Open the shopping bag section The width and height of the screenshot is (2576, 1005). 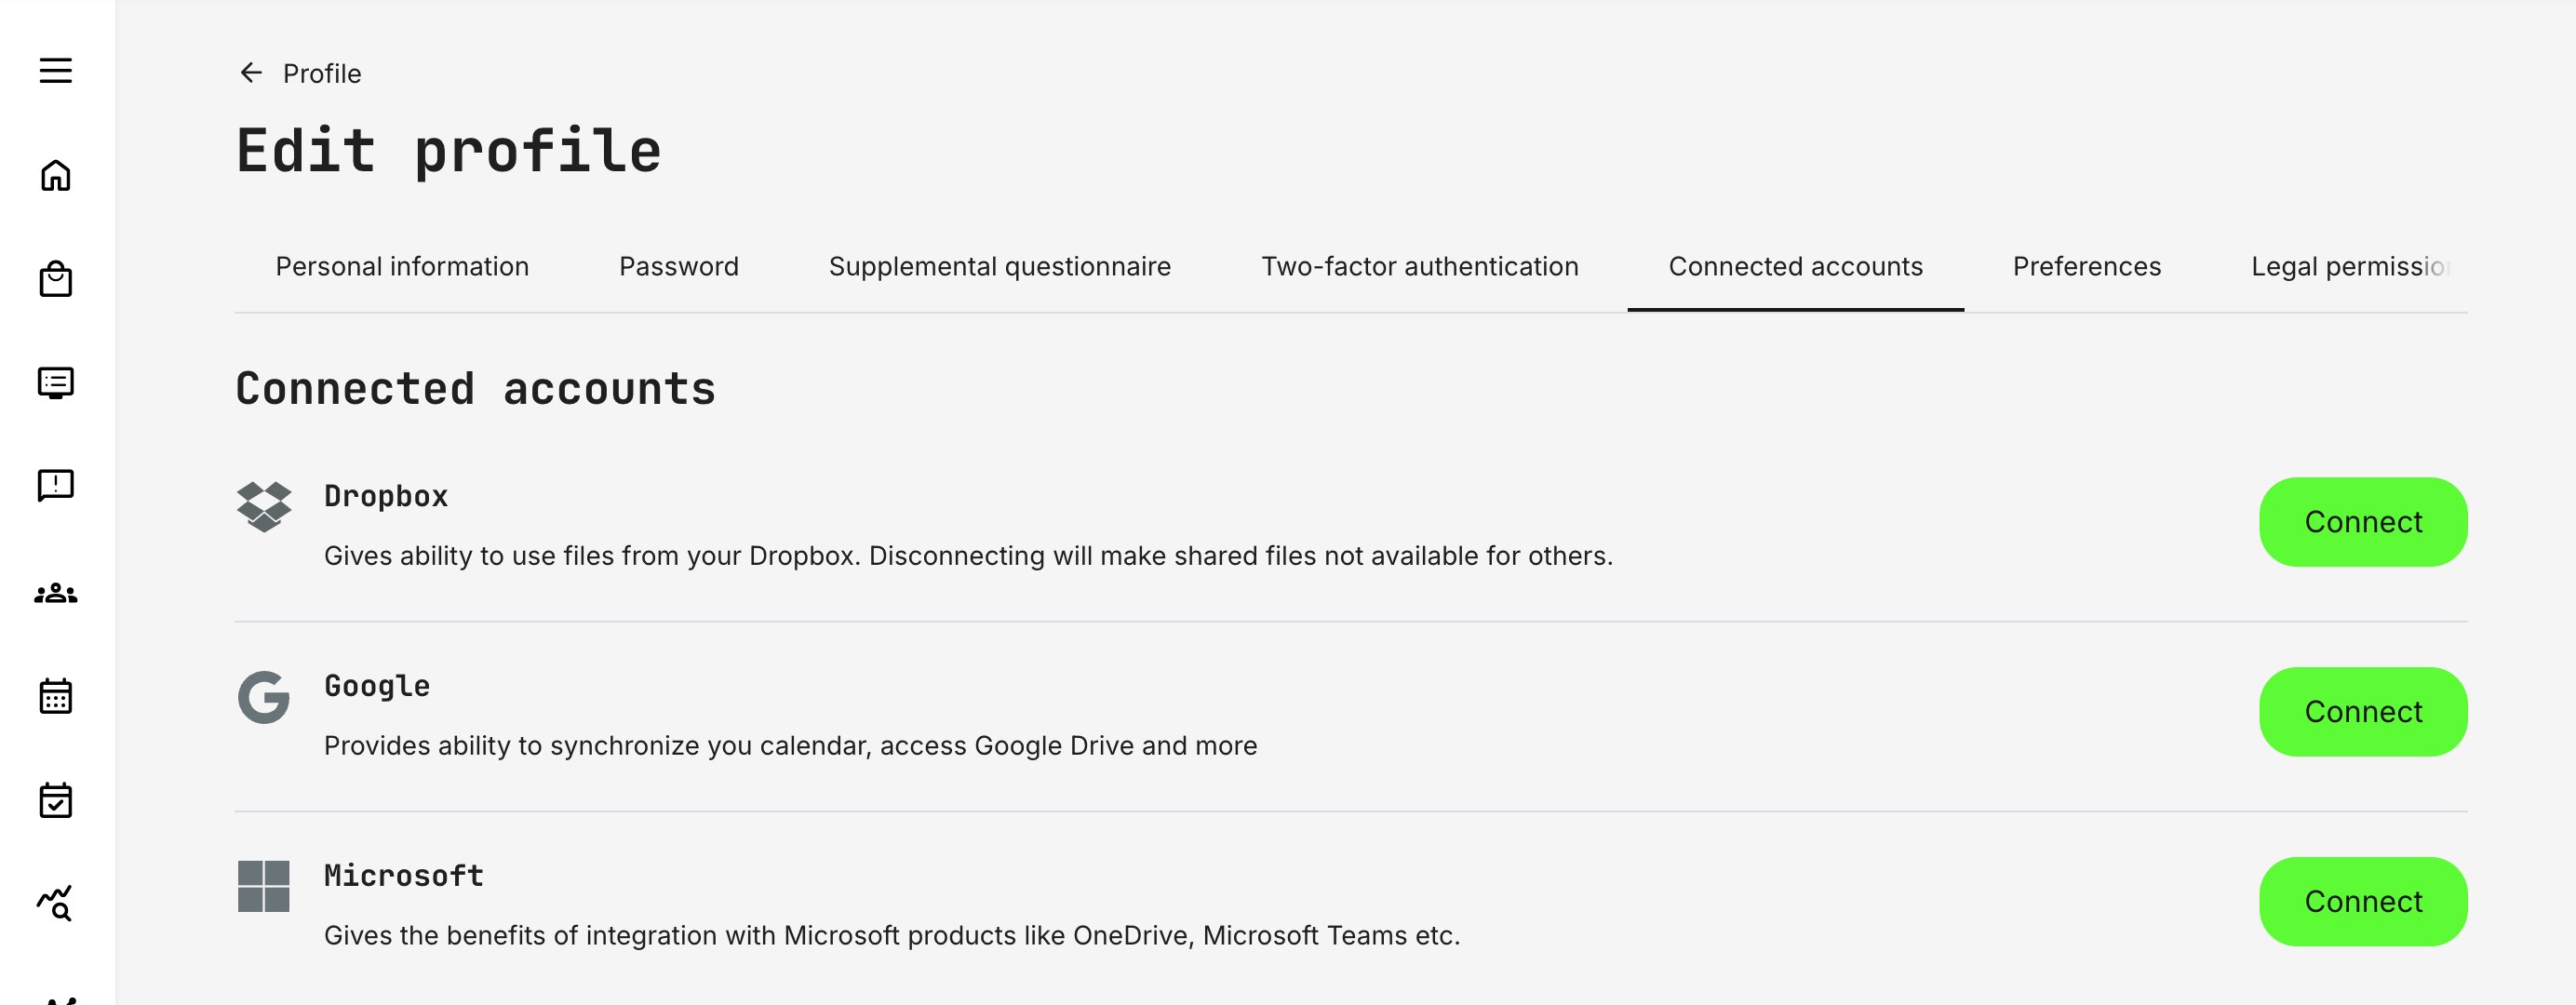(x=55, y=280)
